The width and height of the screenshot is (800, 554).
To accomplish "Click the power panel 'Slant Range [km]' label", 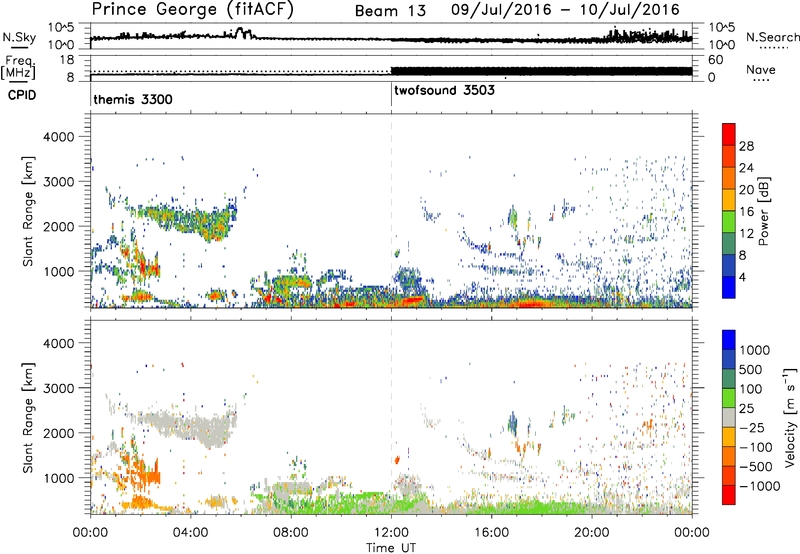I will (28, 211).
